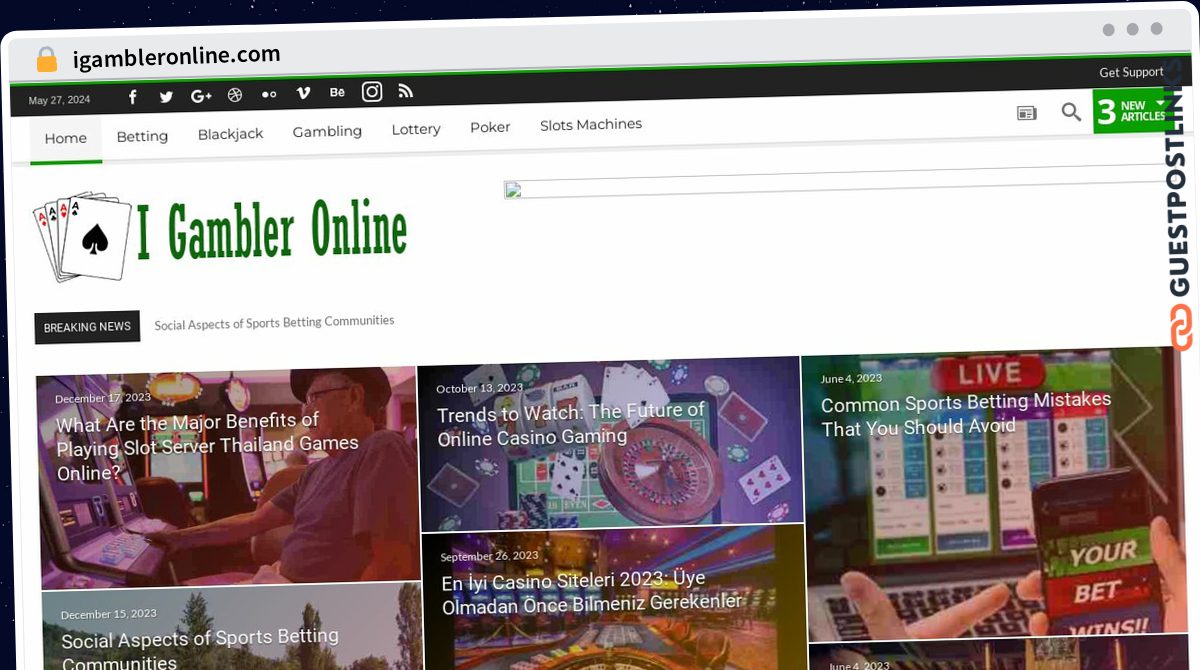Click the December 17, 2023 post date
Screen dimensions: 1200x670
coord(103,398)
